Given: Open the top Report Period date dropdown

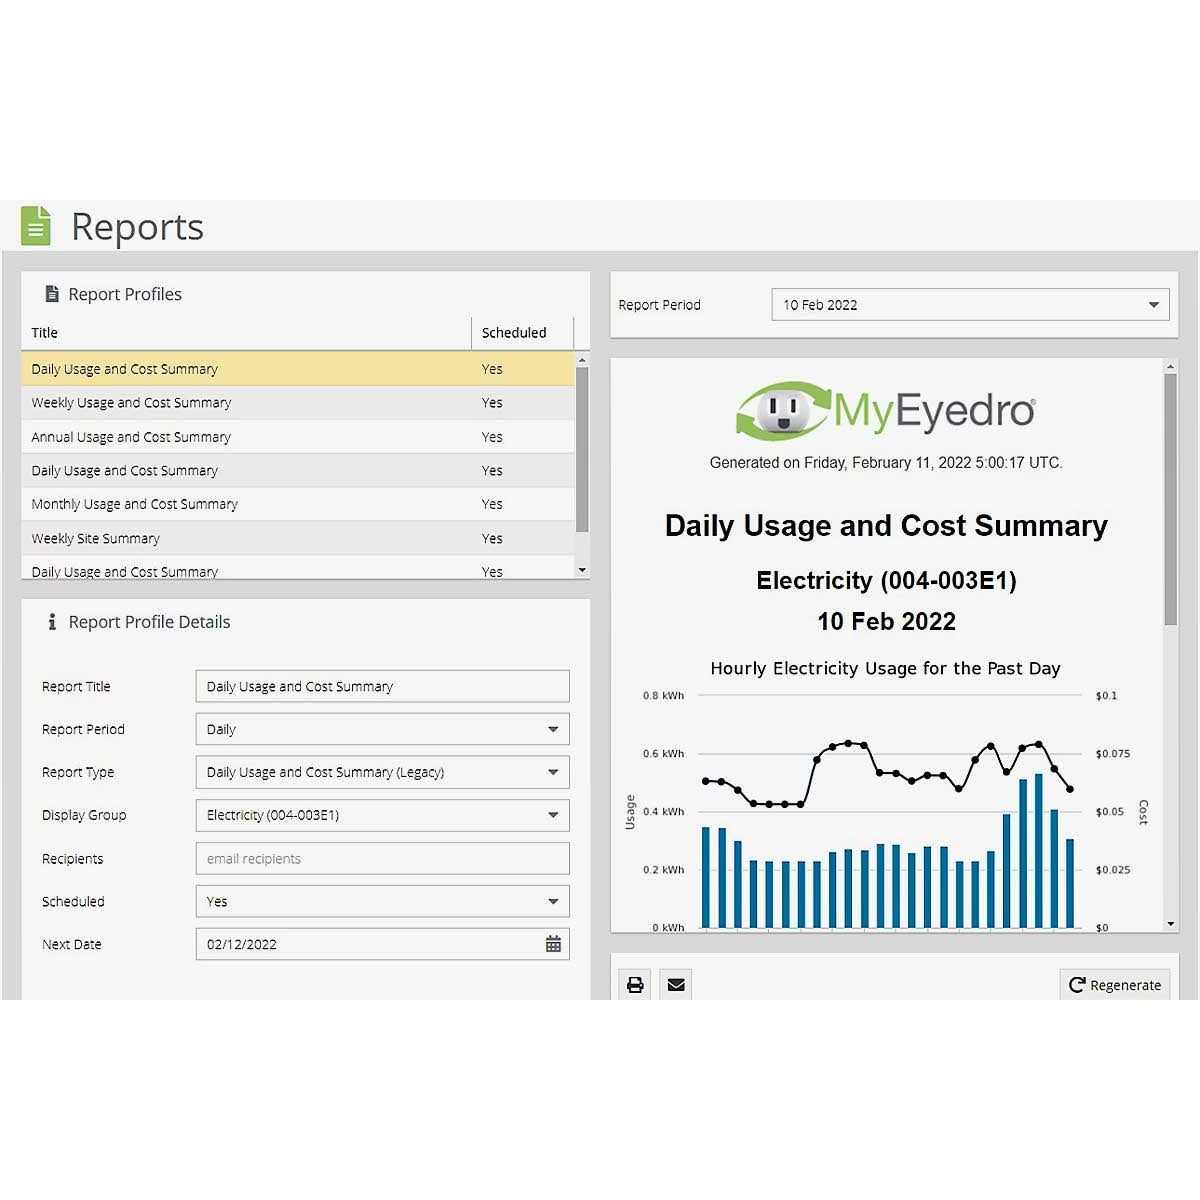Looking at the screenshot, I should point(969,305).
